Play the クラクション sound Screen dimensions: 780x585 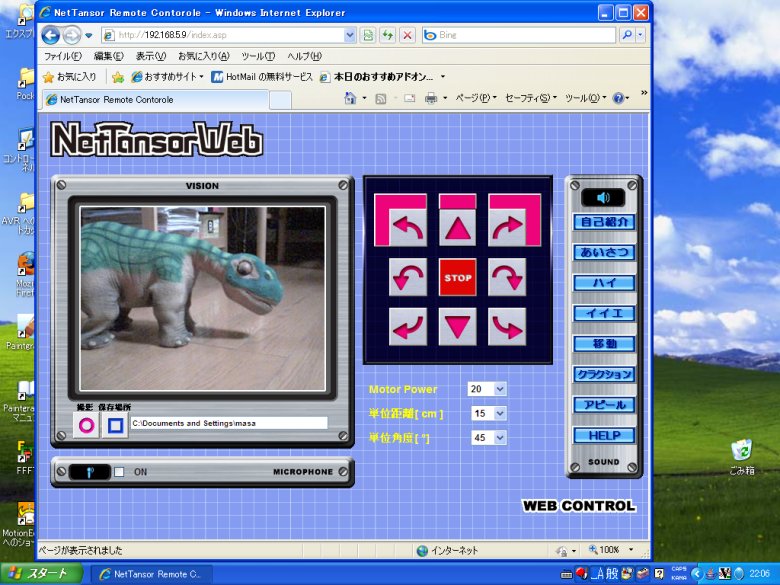tap(604, 374)
